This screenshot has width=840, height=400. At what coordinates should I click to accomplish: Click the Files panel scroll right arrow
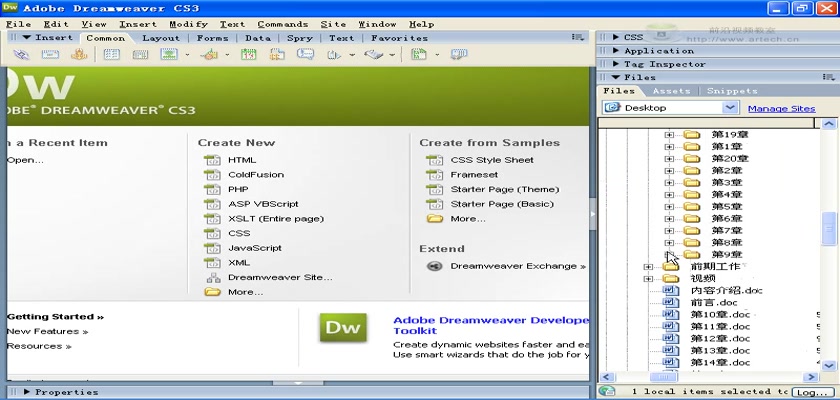(811, 377)
